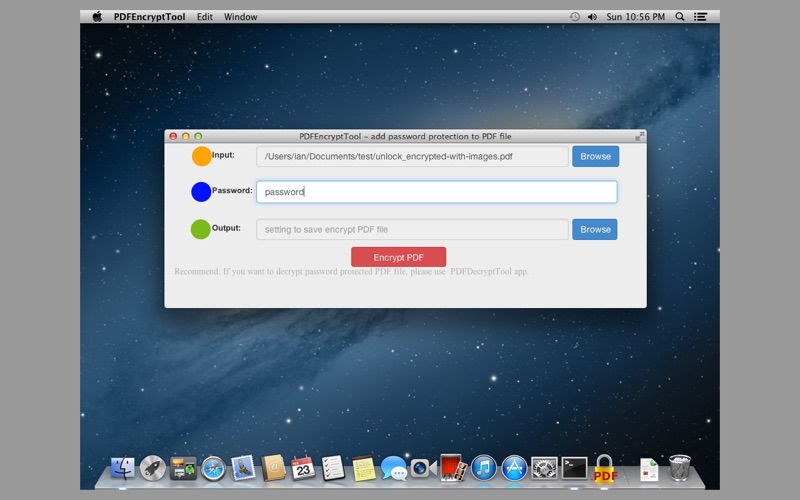800x500 pixels.
Task: Click the orange circle beside Input
Action: pos(202,156)
